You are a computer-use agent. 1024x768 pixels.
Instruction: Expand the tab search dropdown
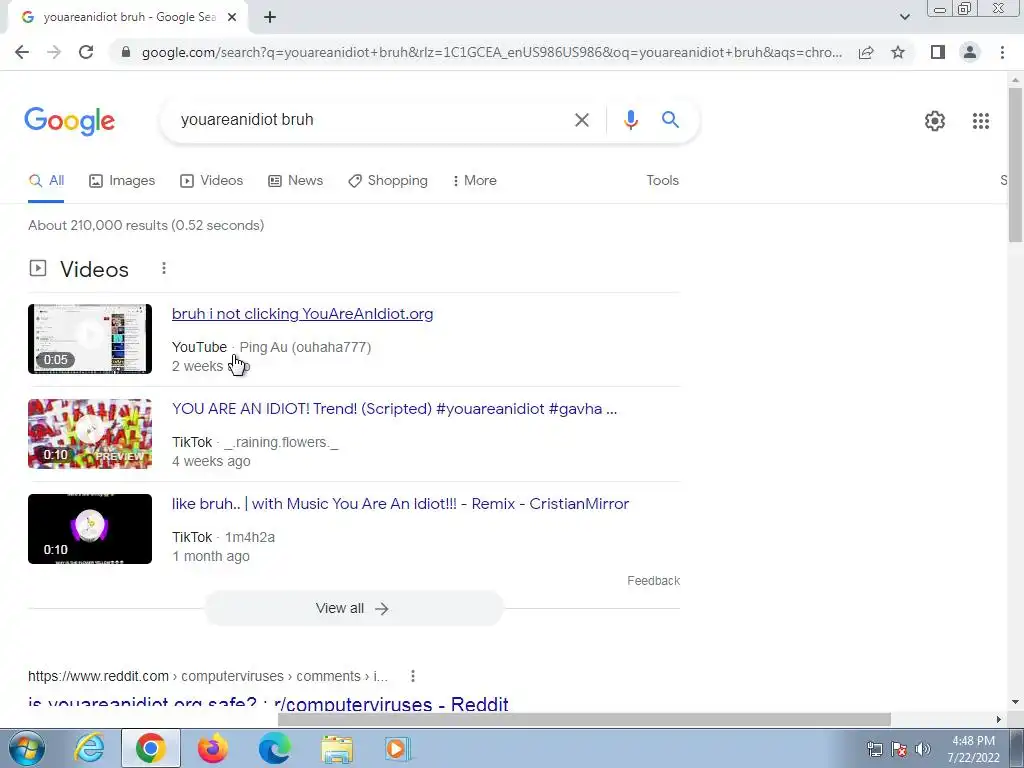[x=904, y=17]
